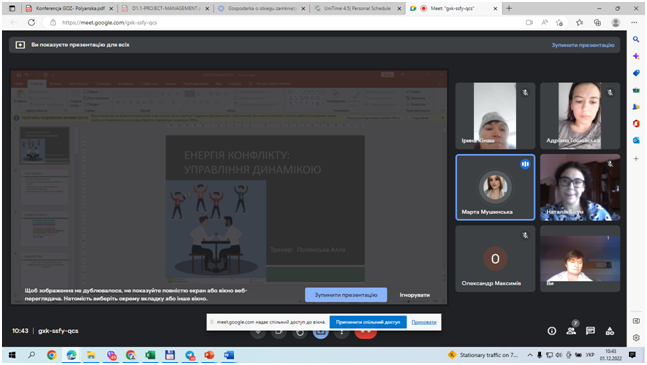Open the Edge sidebar search icon
The image size is (647, 365).
coord(636,39)
